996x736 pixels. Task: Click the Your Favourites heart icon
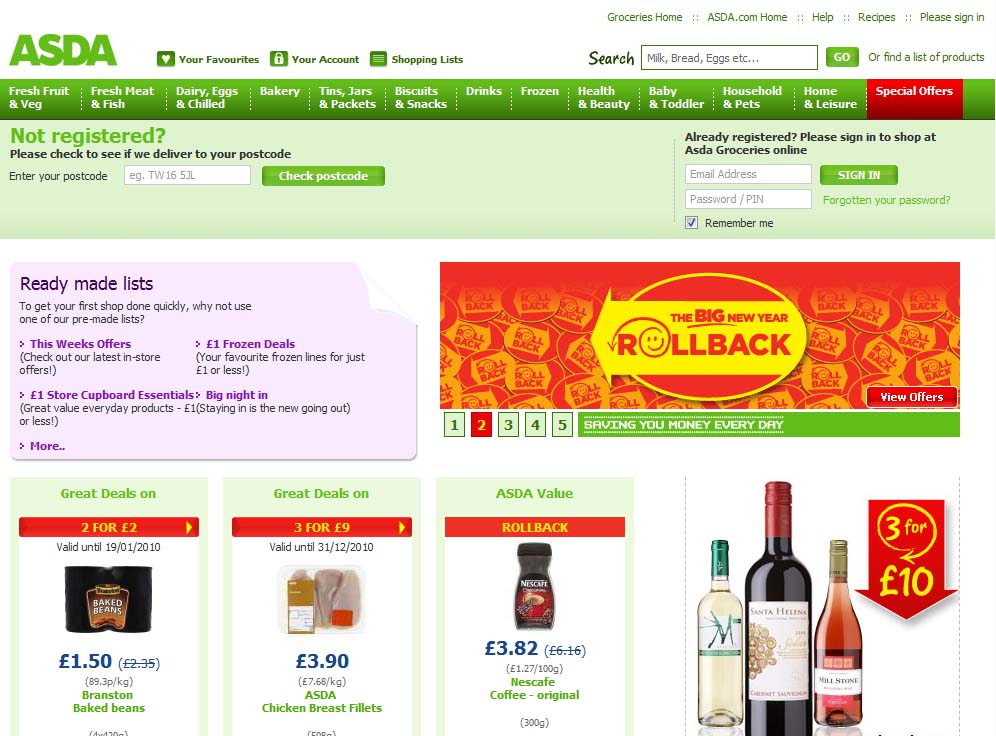pos(165,59)
